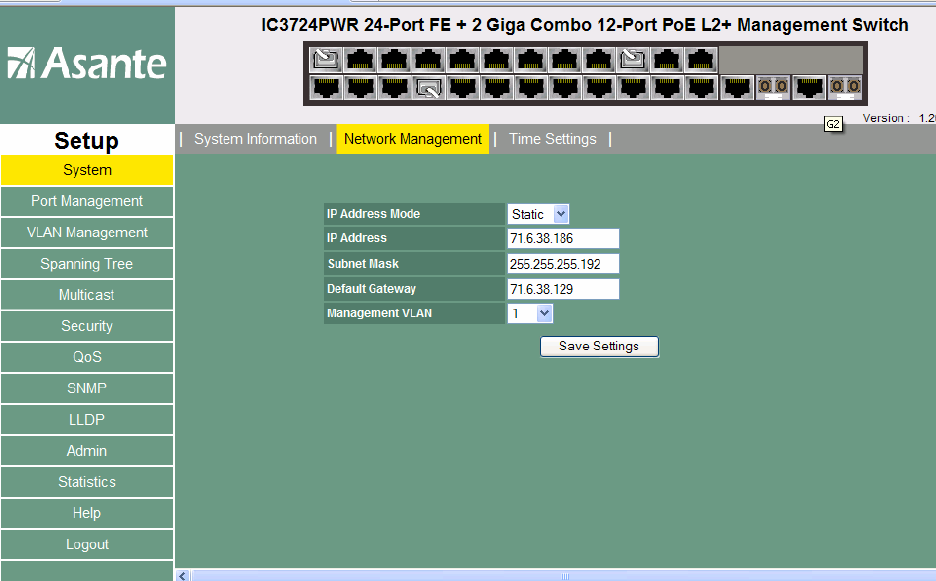Select the twelfth port in the bottom row
Image resolution: width=936 pixels, height=581 pixels.
click(701, 88)
